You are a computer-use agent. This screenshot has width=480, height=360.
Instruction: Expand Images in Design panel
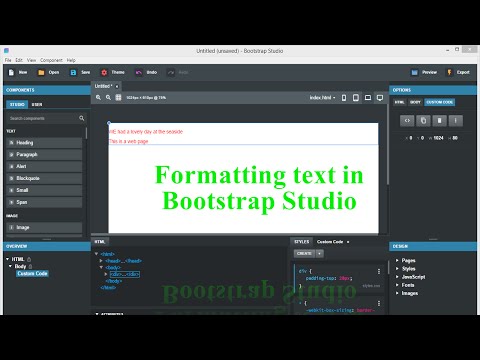tap(397, 293)
